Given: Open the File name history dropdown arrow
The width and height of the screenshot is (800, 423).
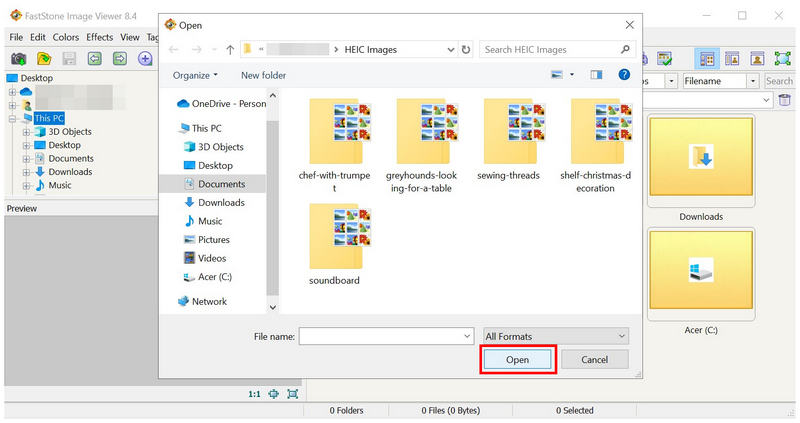Looking at the screenshot, I should pos(467,336).
